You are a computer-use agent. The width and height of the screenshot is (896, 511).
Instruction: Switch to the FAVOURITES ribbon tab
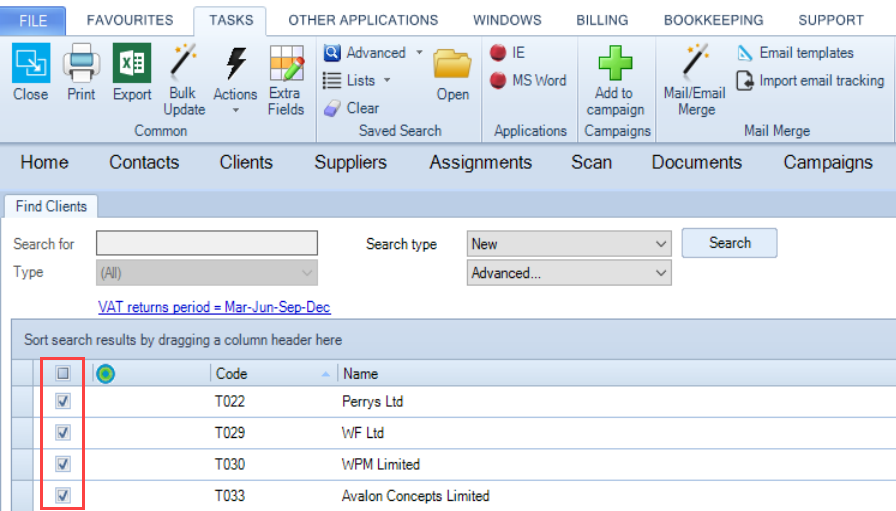click(130, 21)
